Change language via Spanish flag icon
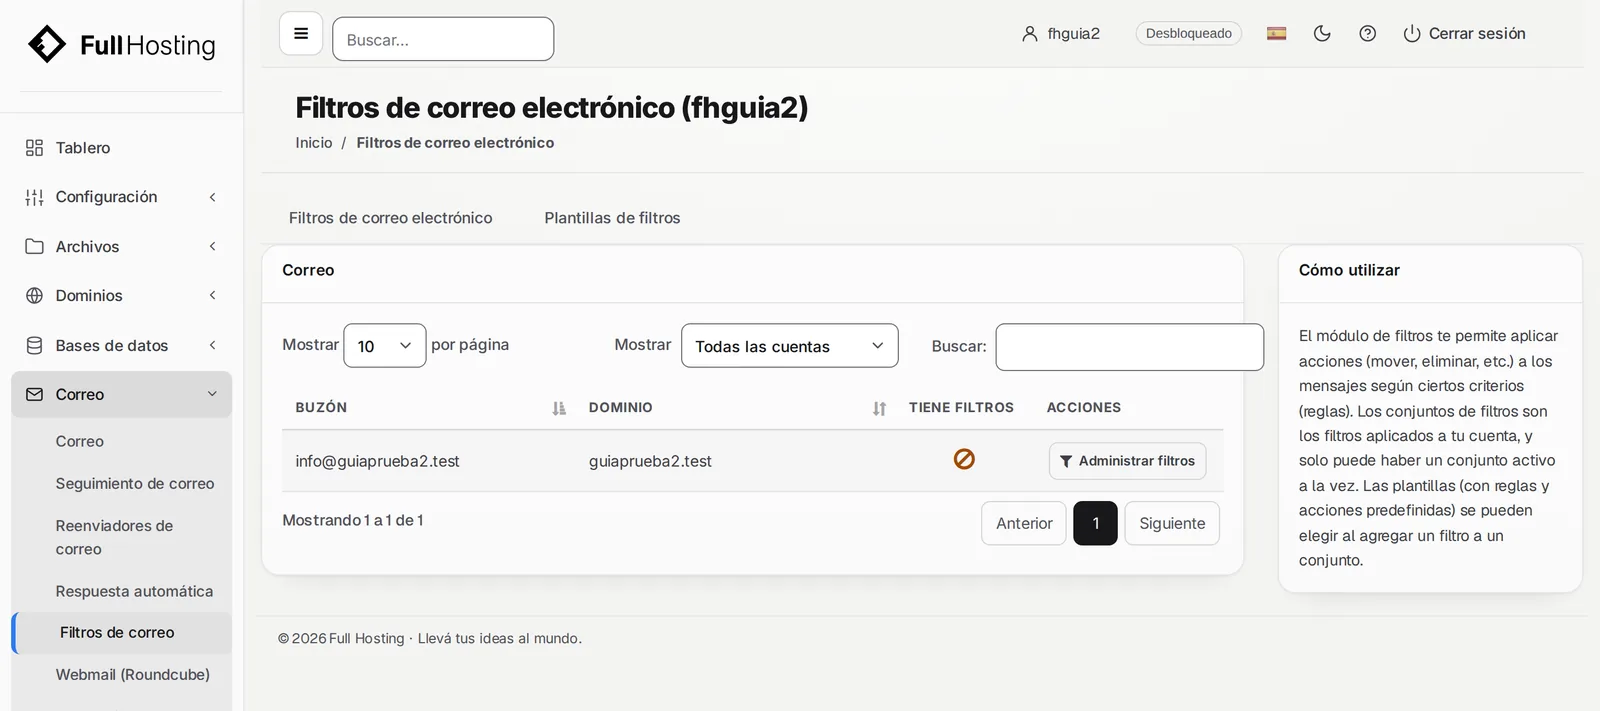Viewport: 1600px width, 711px height. pyautogui.click(x=1276, y=34)
